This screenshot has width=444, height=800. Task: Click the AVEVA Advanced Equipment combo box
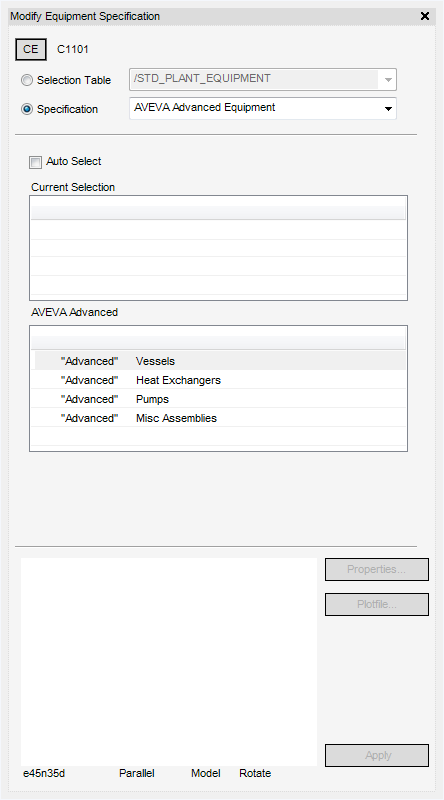point(263,109)
